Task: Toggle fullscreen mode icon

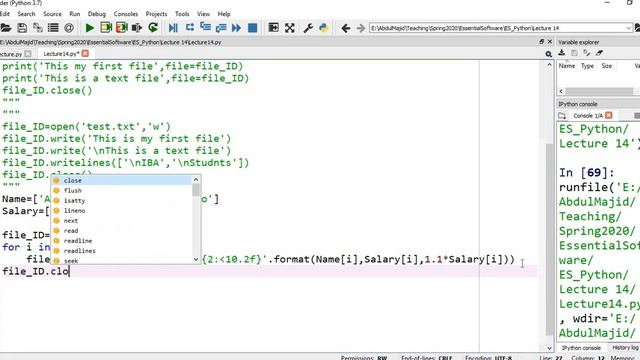Action: [290, 28]
